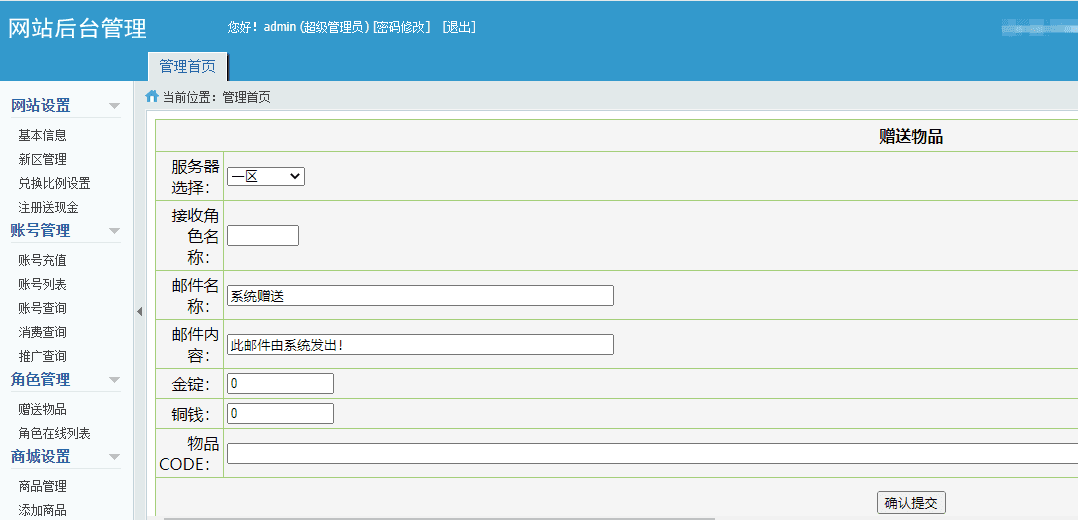Viewport: 1078px width, 520px height.
Task: Open the 赠送物品 sidebar link
Action: (42, 409)
